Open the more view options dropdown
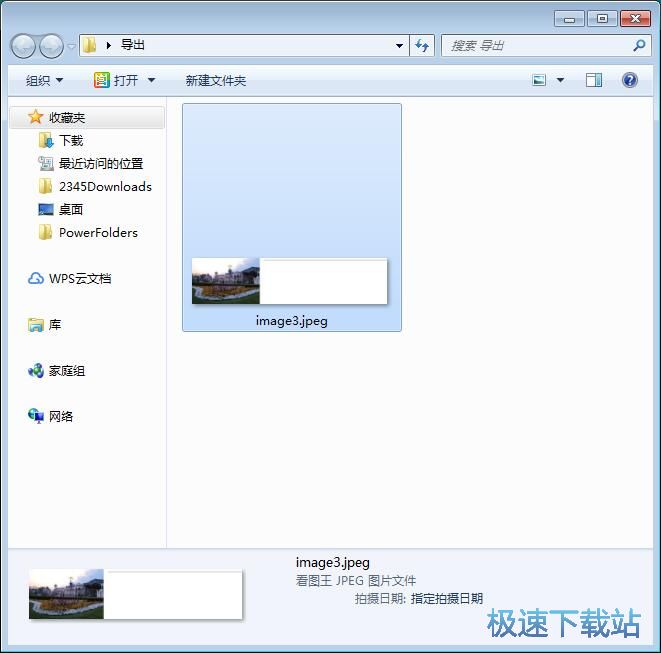The width and height of the screenshot is (661, 653). (x=560, y=80)
